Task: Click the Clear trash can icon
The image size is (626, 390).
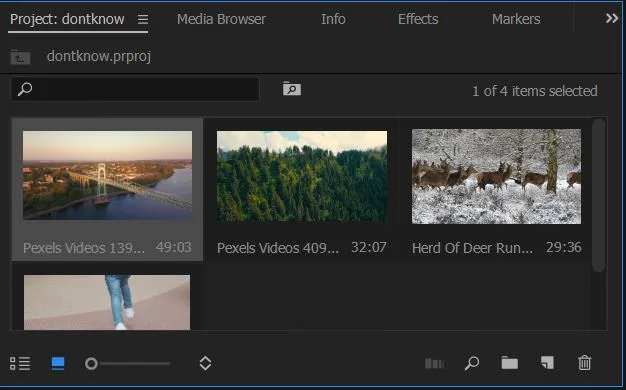Action: tap(584, 363)
